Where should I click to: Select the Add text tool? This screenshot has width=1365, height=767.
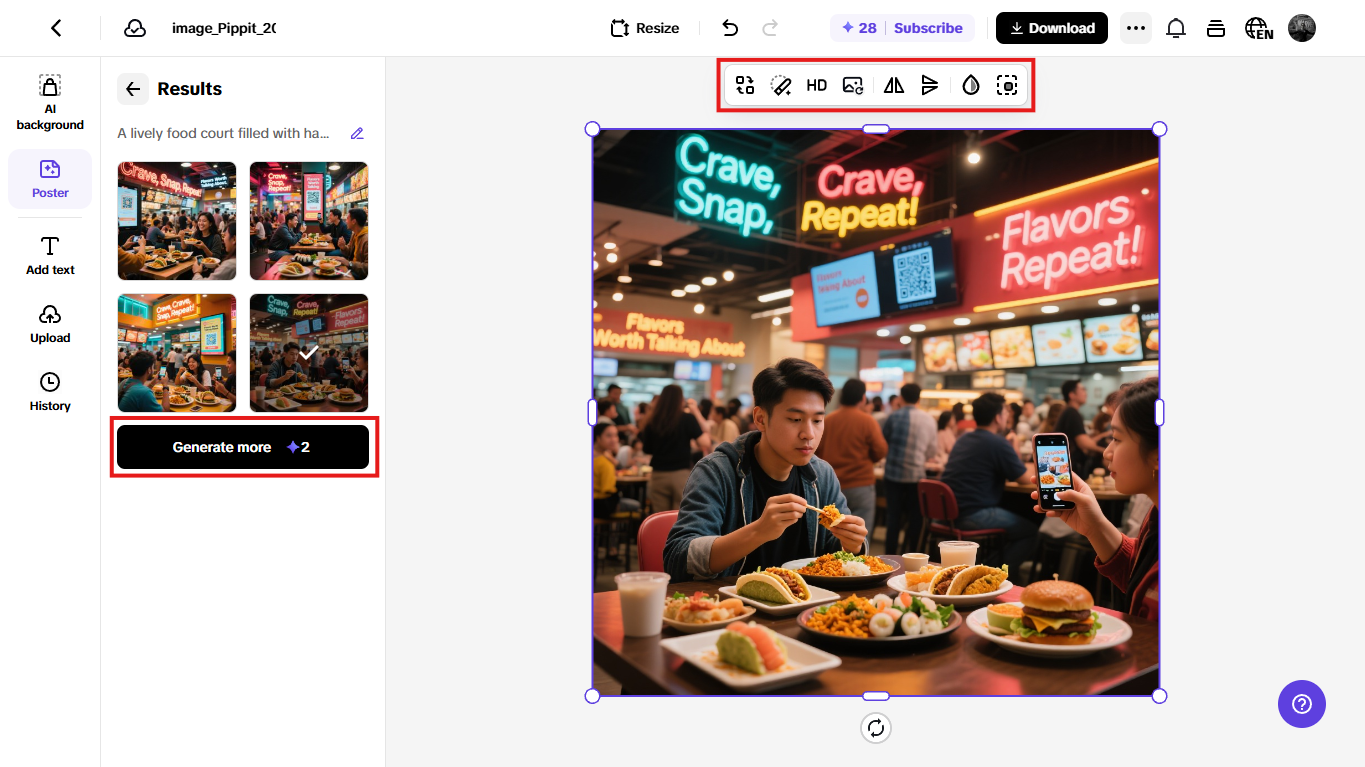click(x=50, y=255)
